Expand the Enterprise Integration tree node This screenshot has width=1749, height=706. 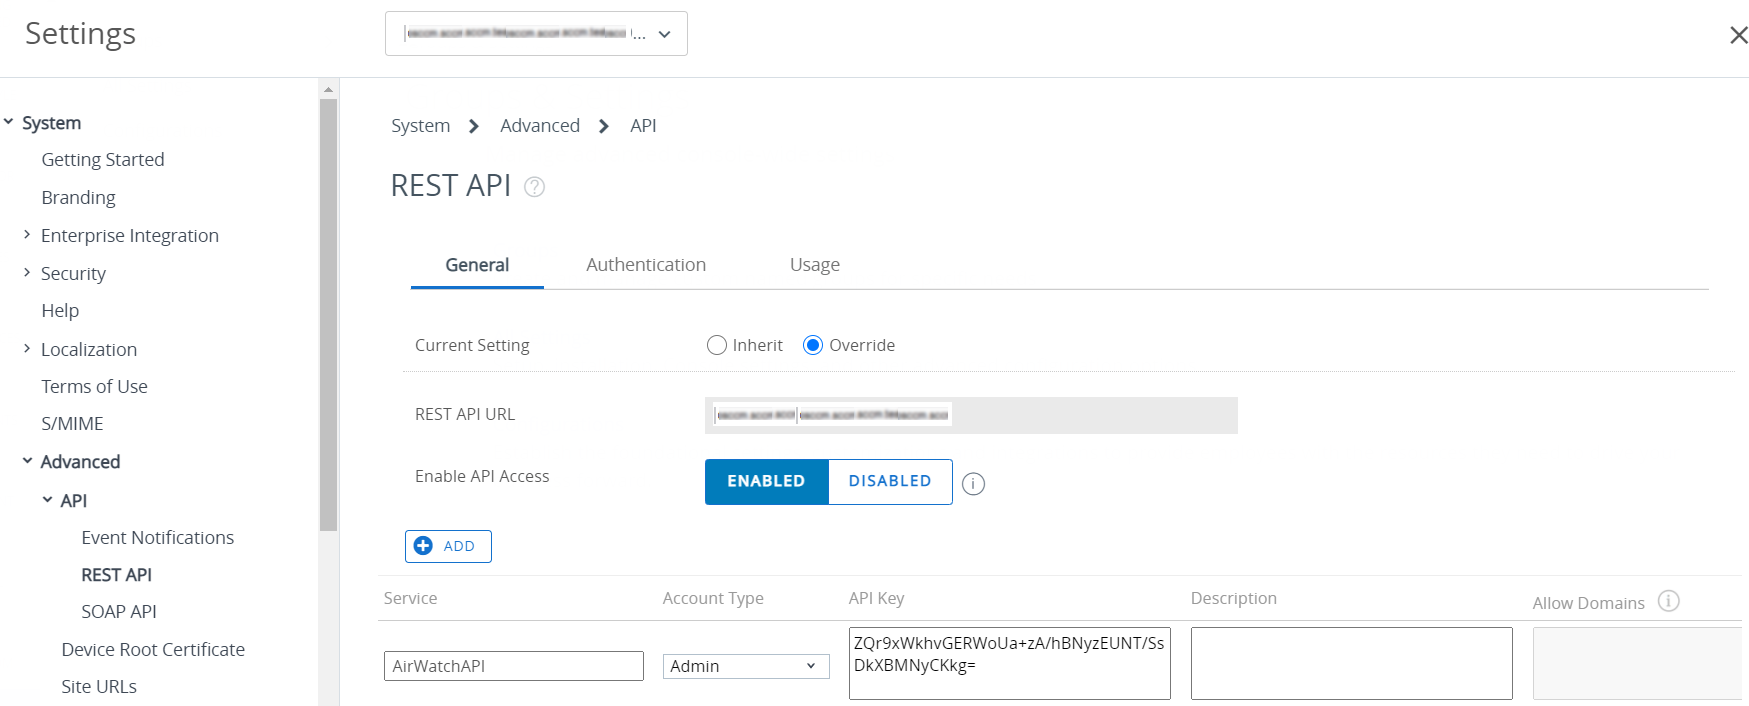tap(27, 235)
